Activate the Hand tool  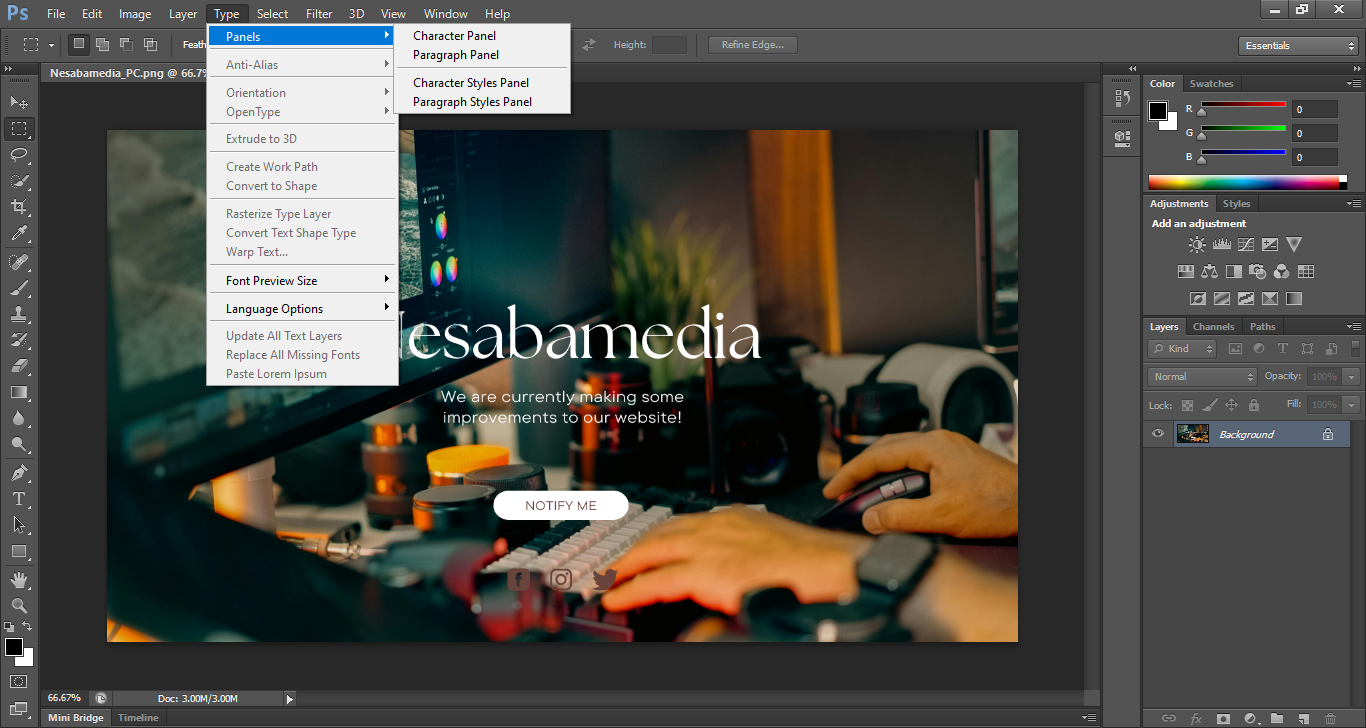click(x=19, y=580)
